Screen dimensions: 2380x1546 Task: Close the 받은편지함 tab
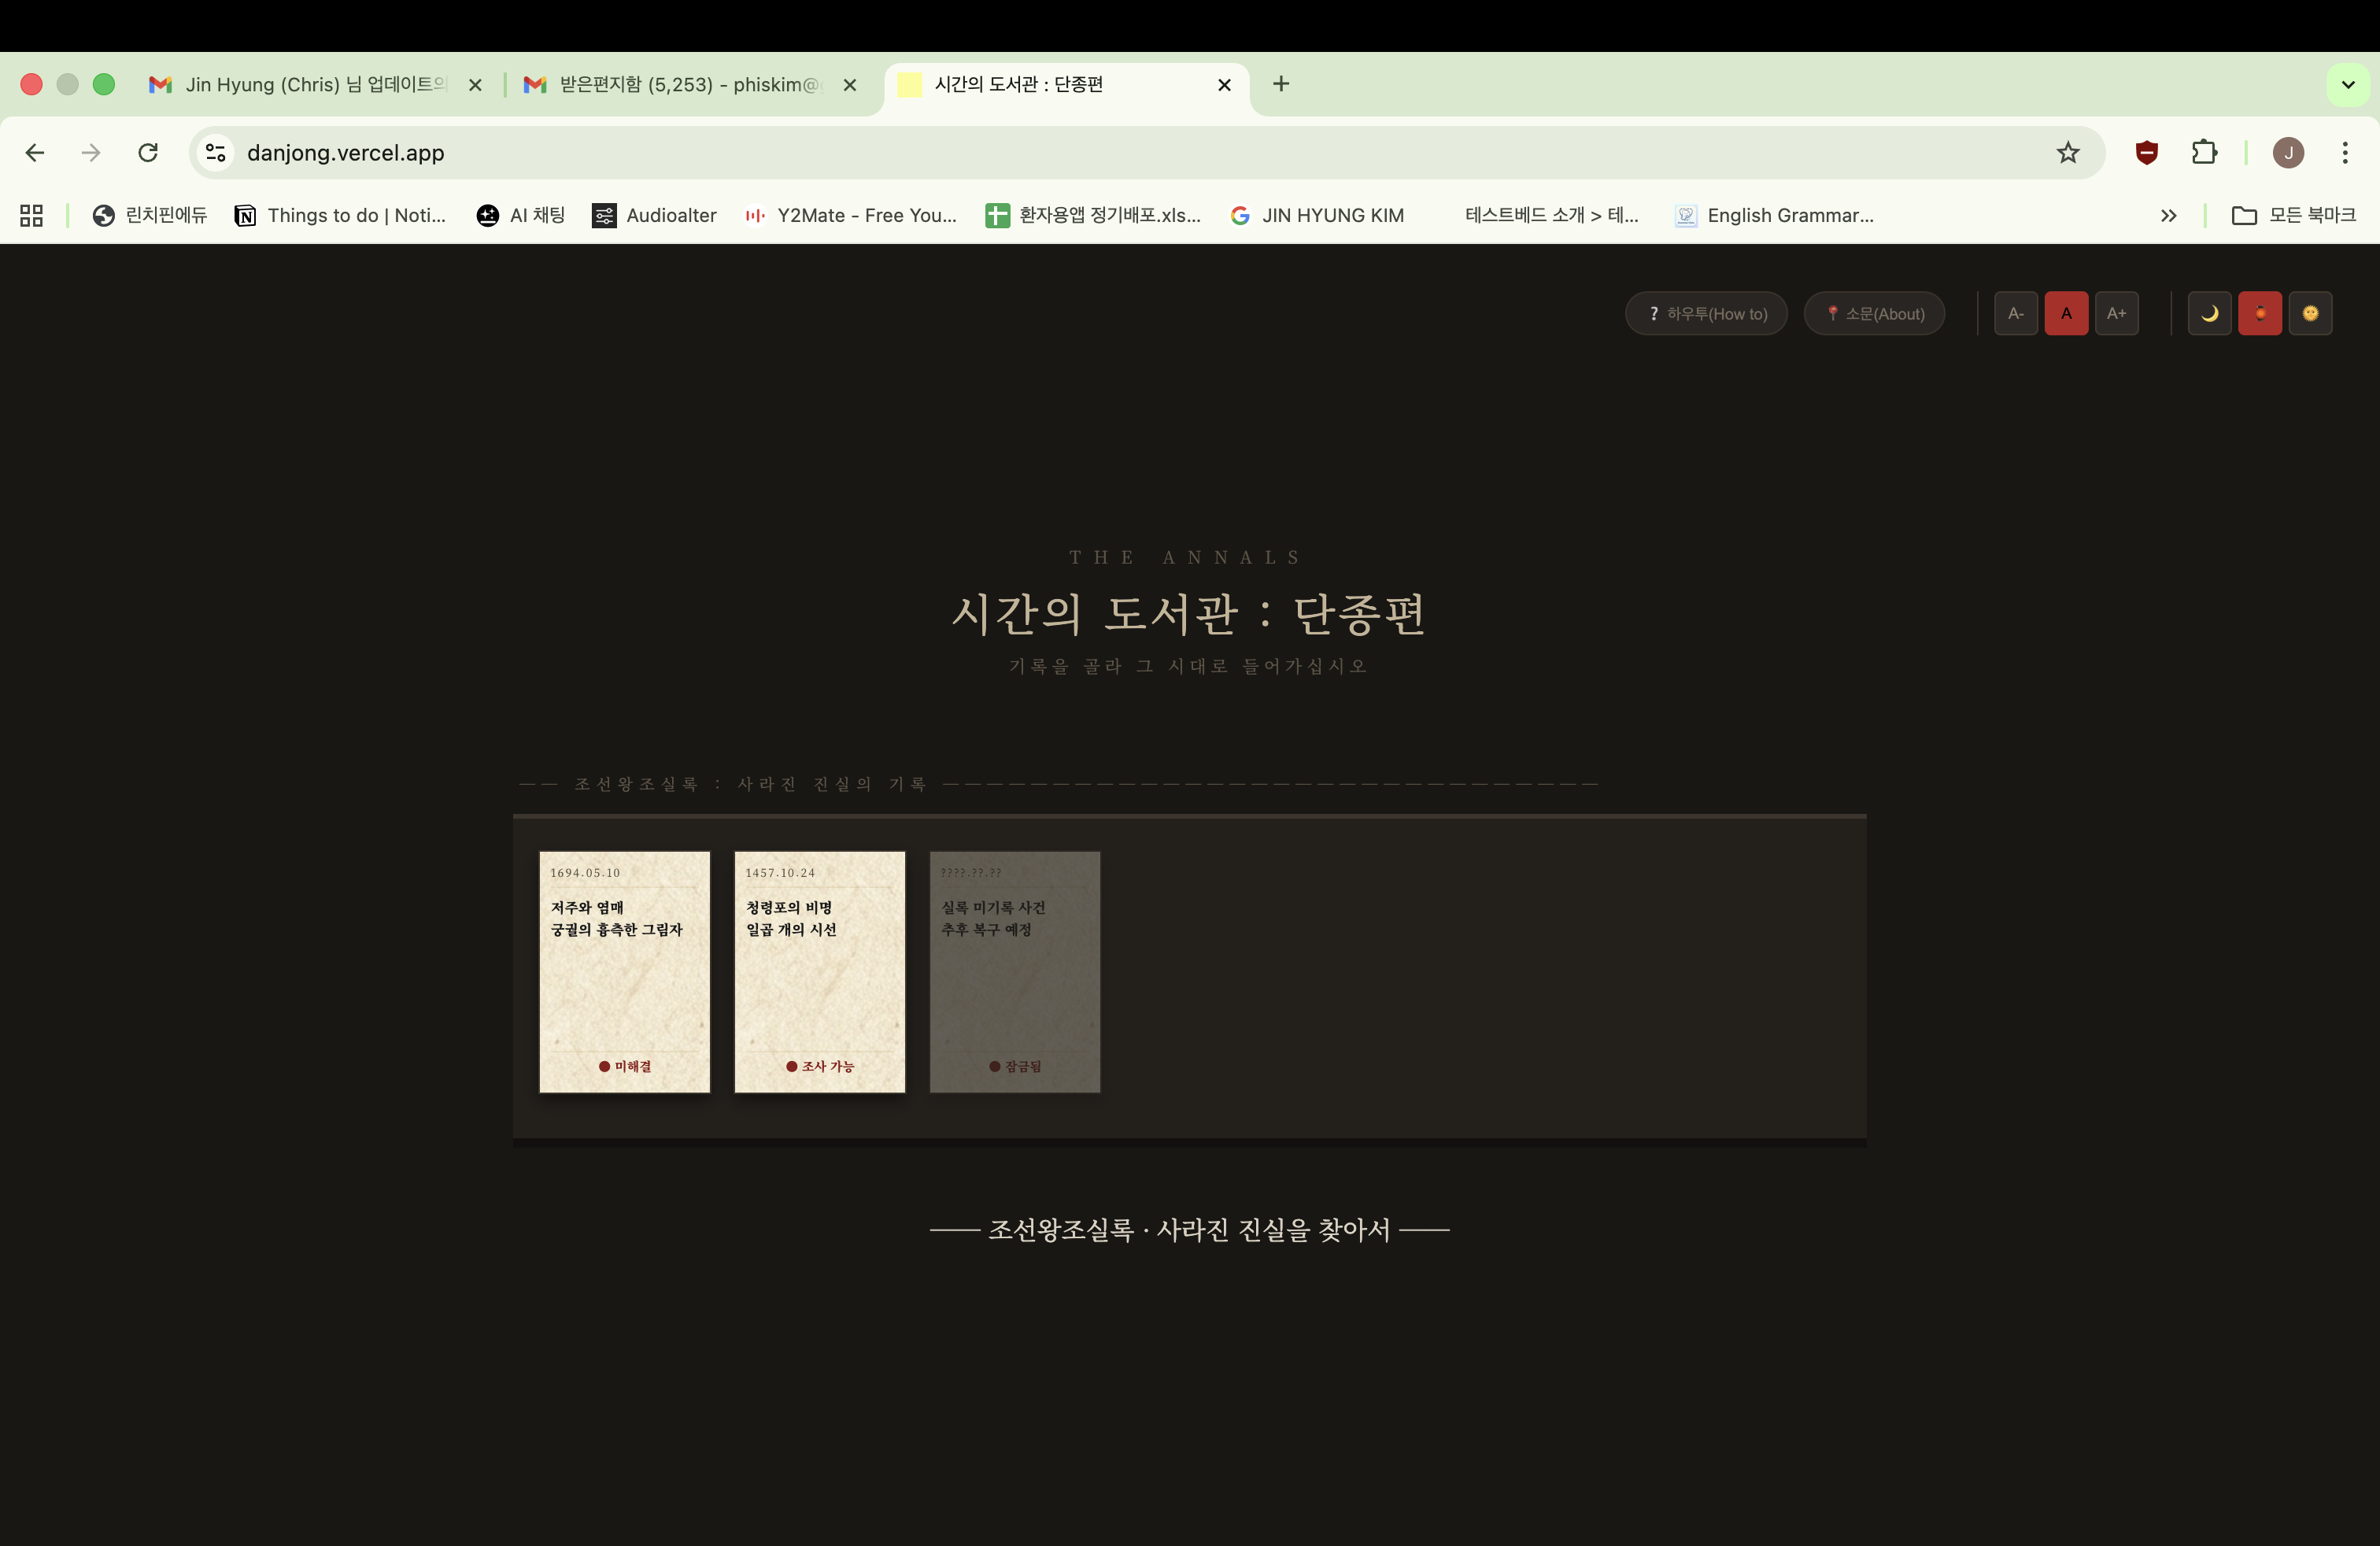pyautogui.click(x=850, y=85)
